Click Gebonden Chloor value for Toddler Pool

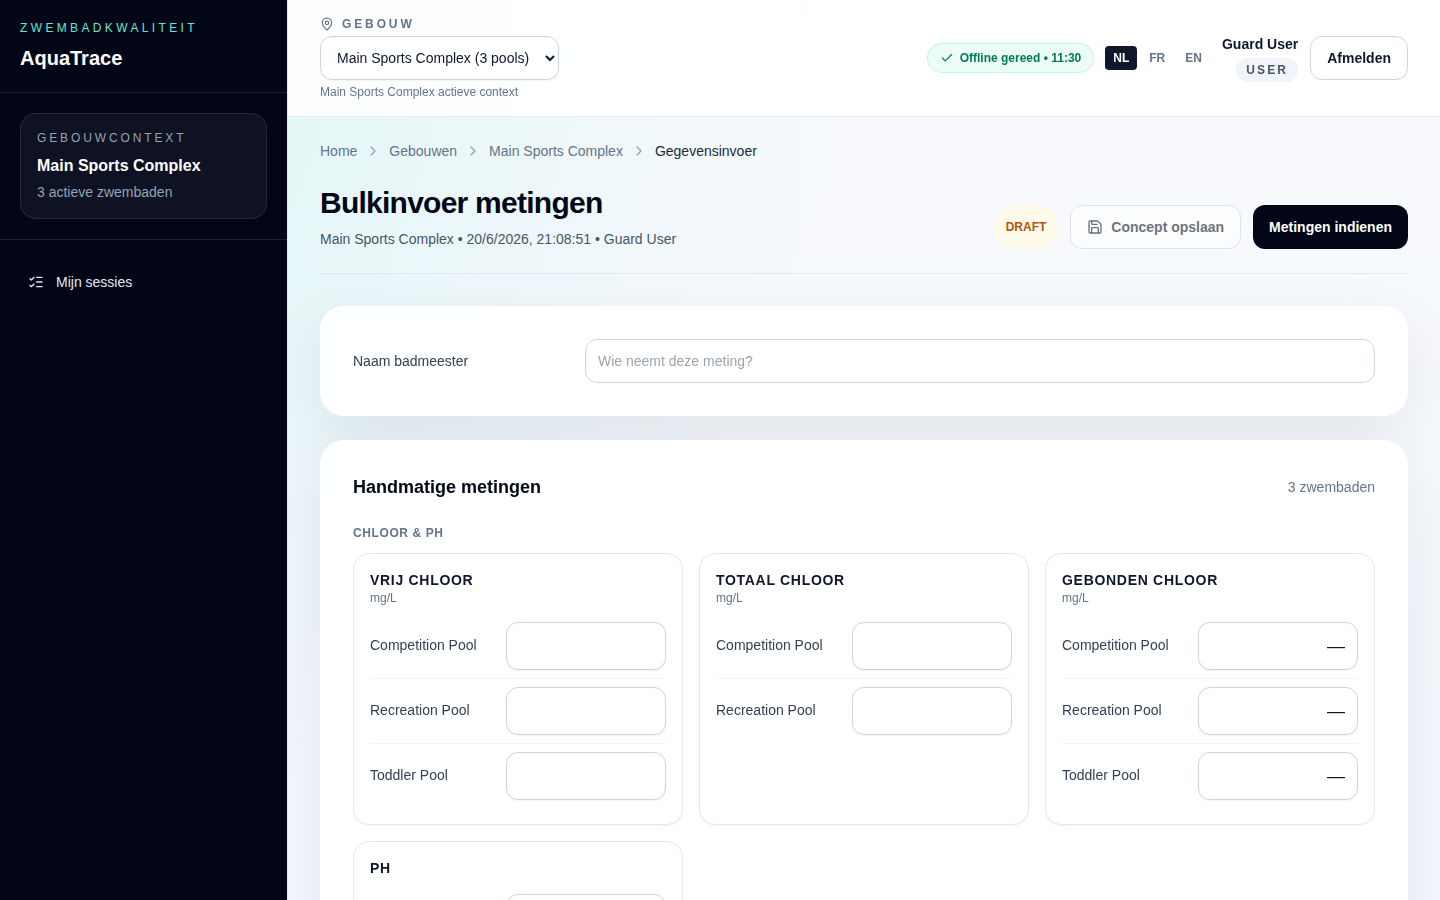[x=1278, y=776]
